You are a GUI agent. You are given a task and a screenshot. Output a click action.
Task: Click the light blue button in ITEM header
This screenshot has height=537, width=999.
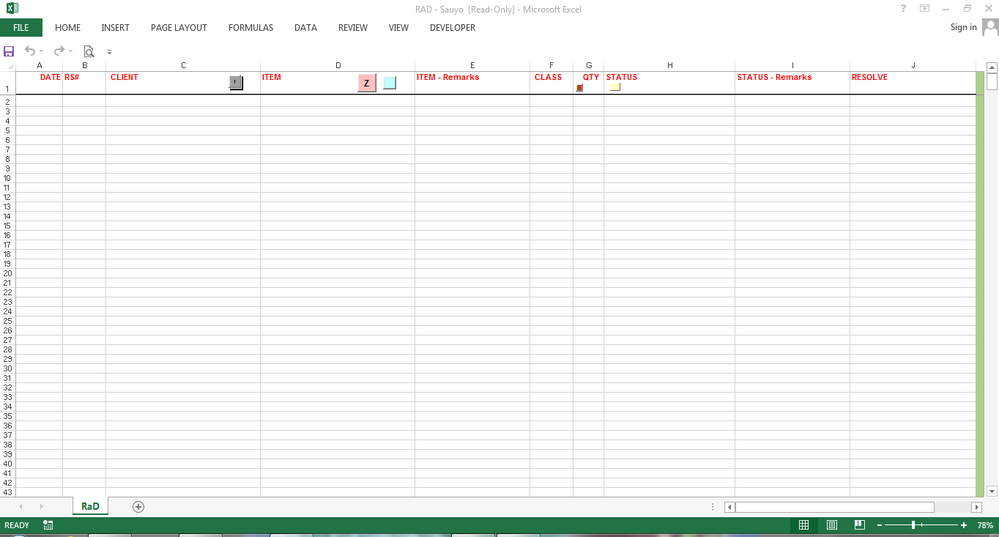(389, 83)
